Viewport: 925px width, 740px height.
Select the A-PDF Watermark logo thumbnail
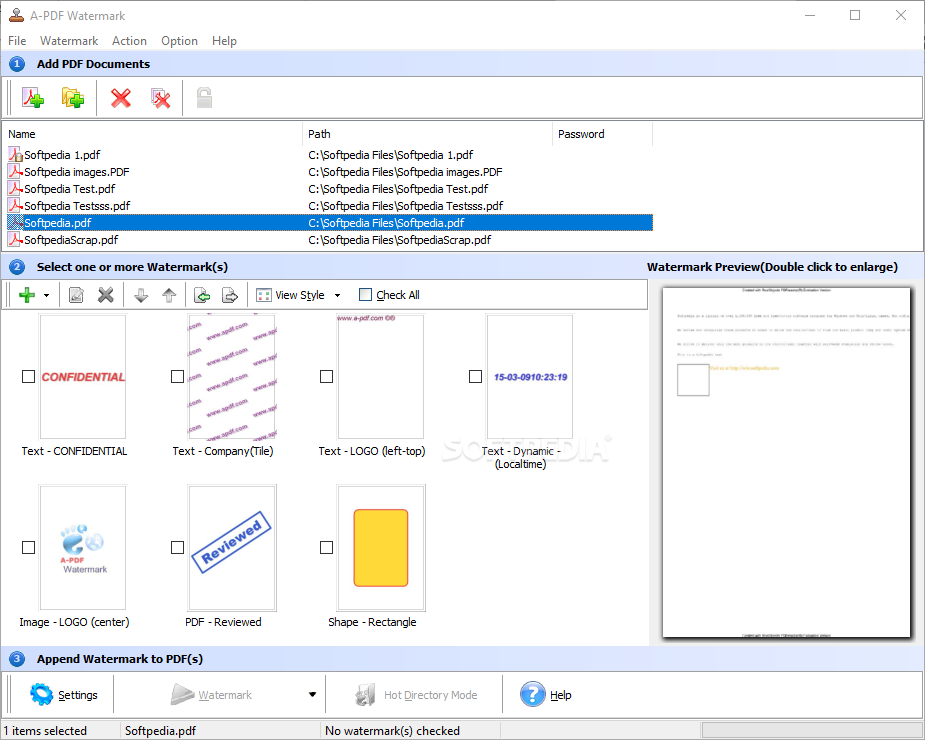coord(83,548)
